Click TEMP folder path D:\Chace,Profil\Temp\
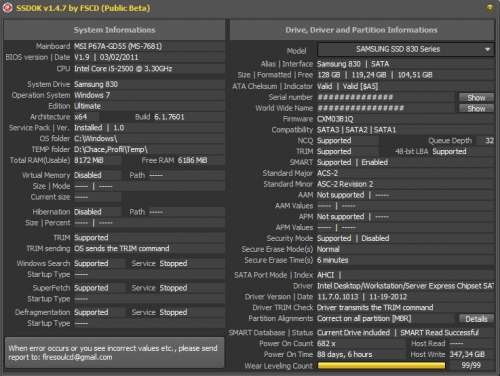 point(111,149)
